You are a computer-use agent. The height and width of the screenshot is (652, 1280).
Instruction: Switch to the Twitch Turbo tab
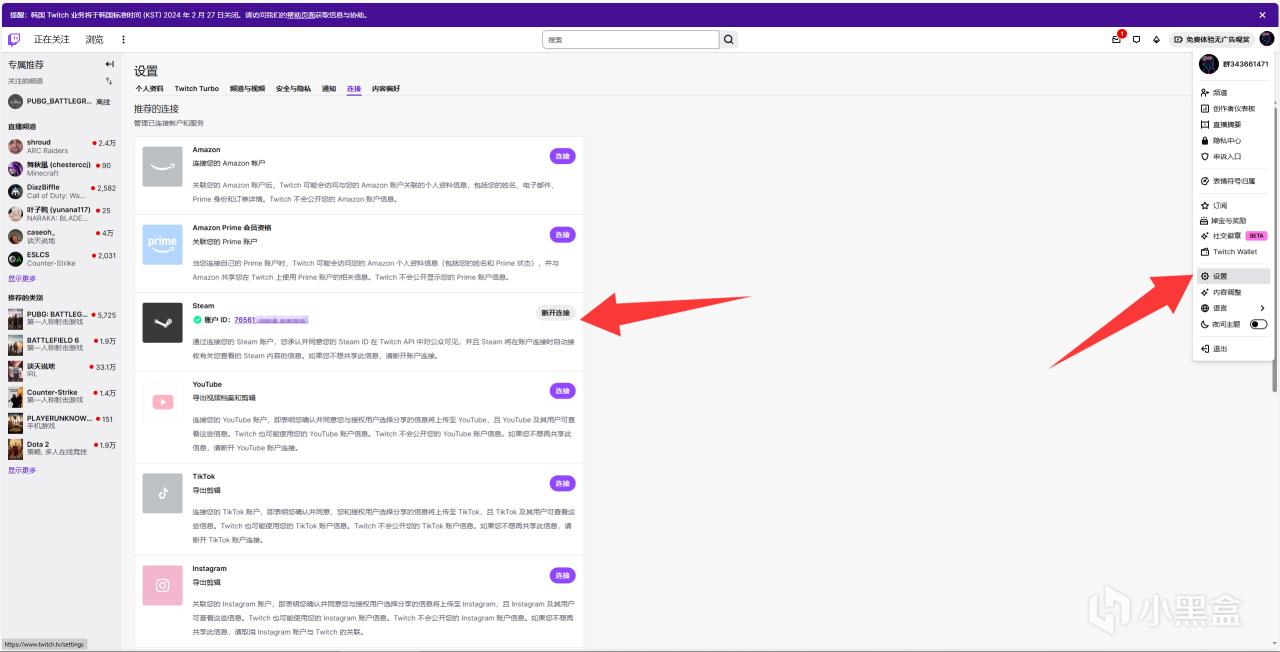coord(197,89)
